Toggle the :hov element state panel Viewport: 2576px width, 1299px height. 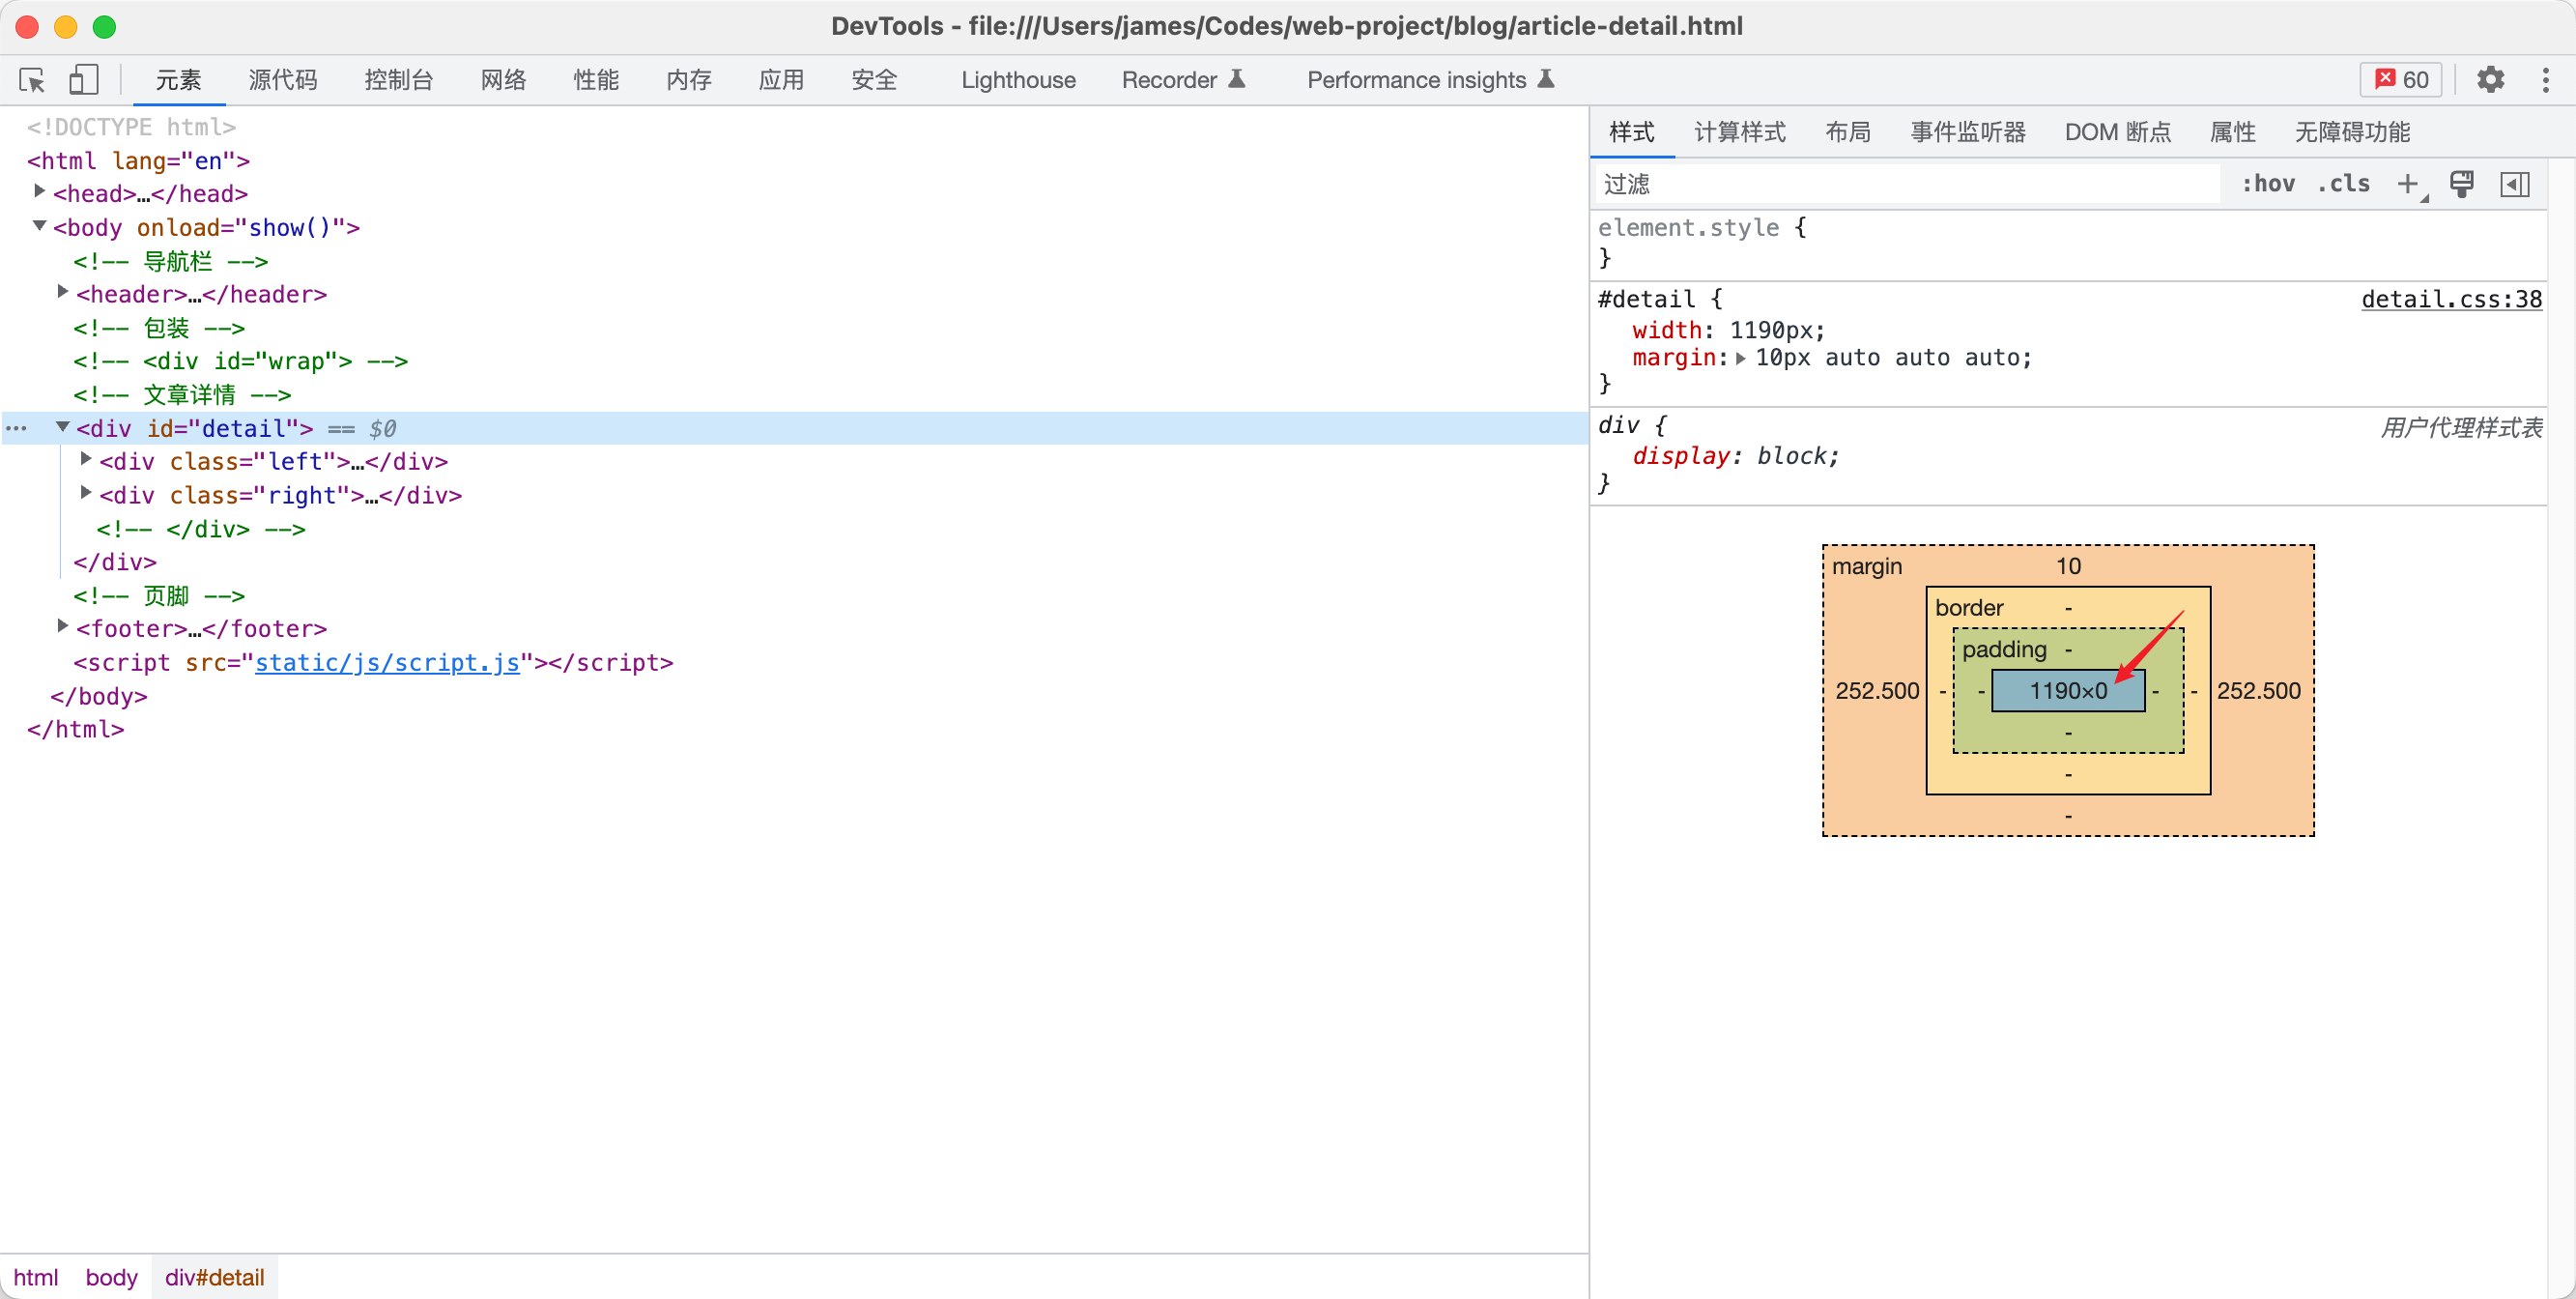pyautogui.click(x=2268, y=184)
